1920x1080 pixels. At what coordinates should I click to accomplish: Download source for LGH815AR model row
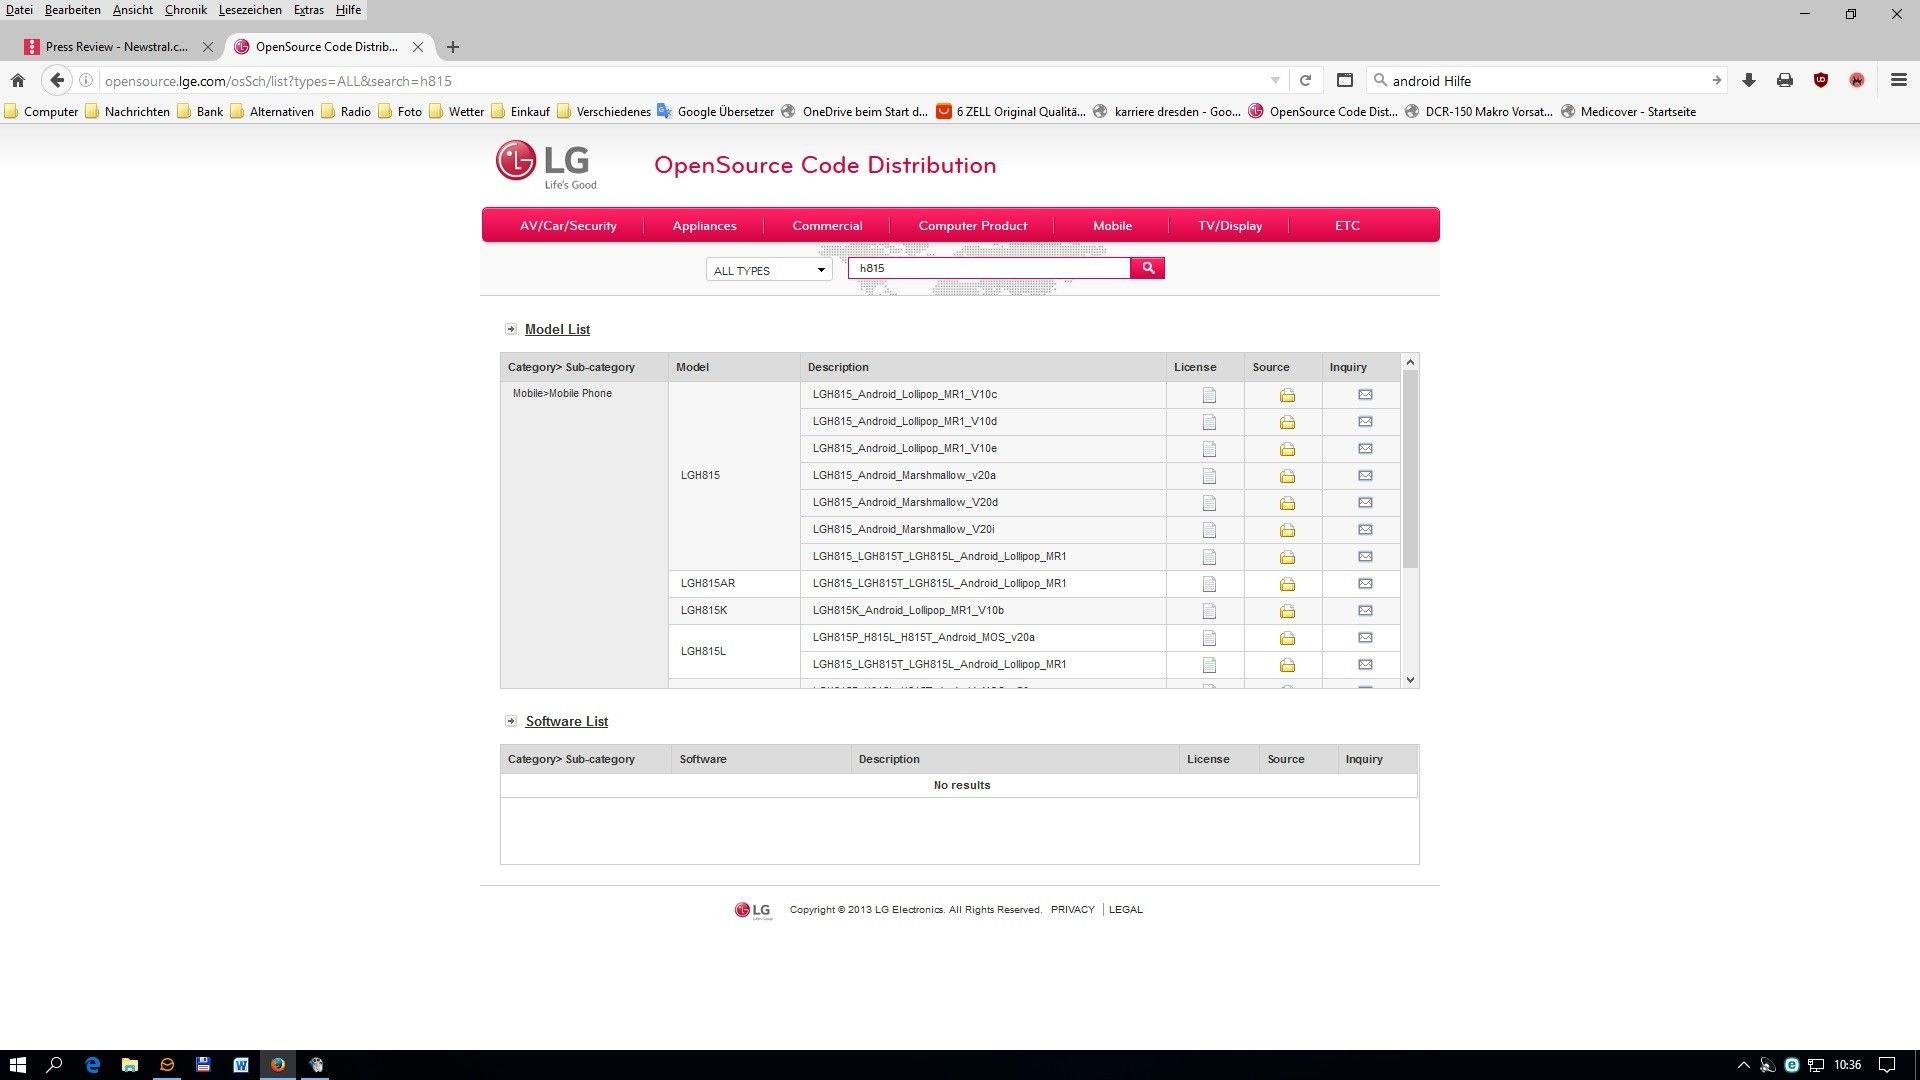[x=1287, y=584]
